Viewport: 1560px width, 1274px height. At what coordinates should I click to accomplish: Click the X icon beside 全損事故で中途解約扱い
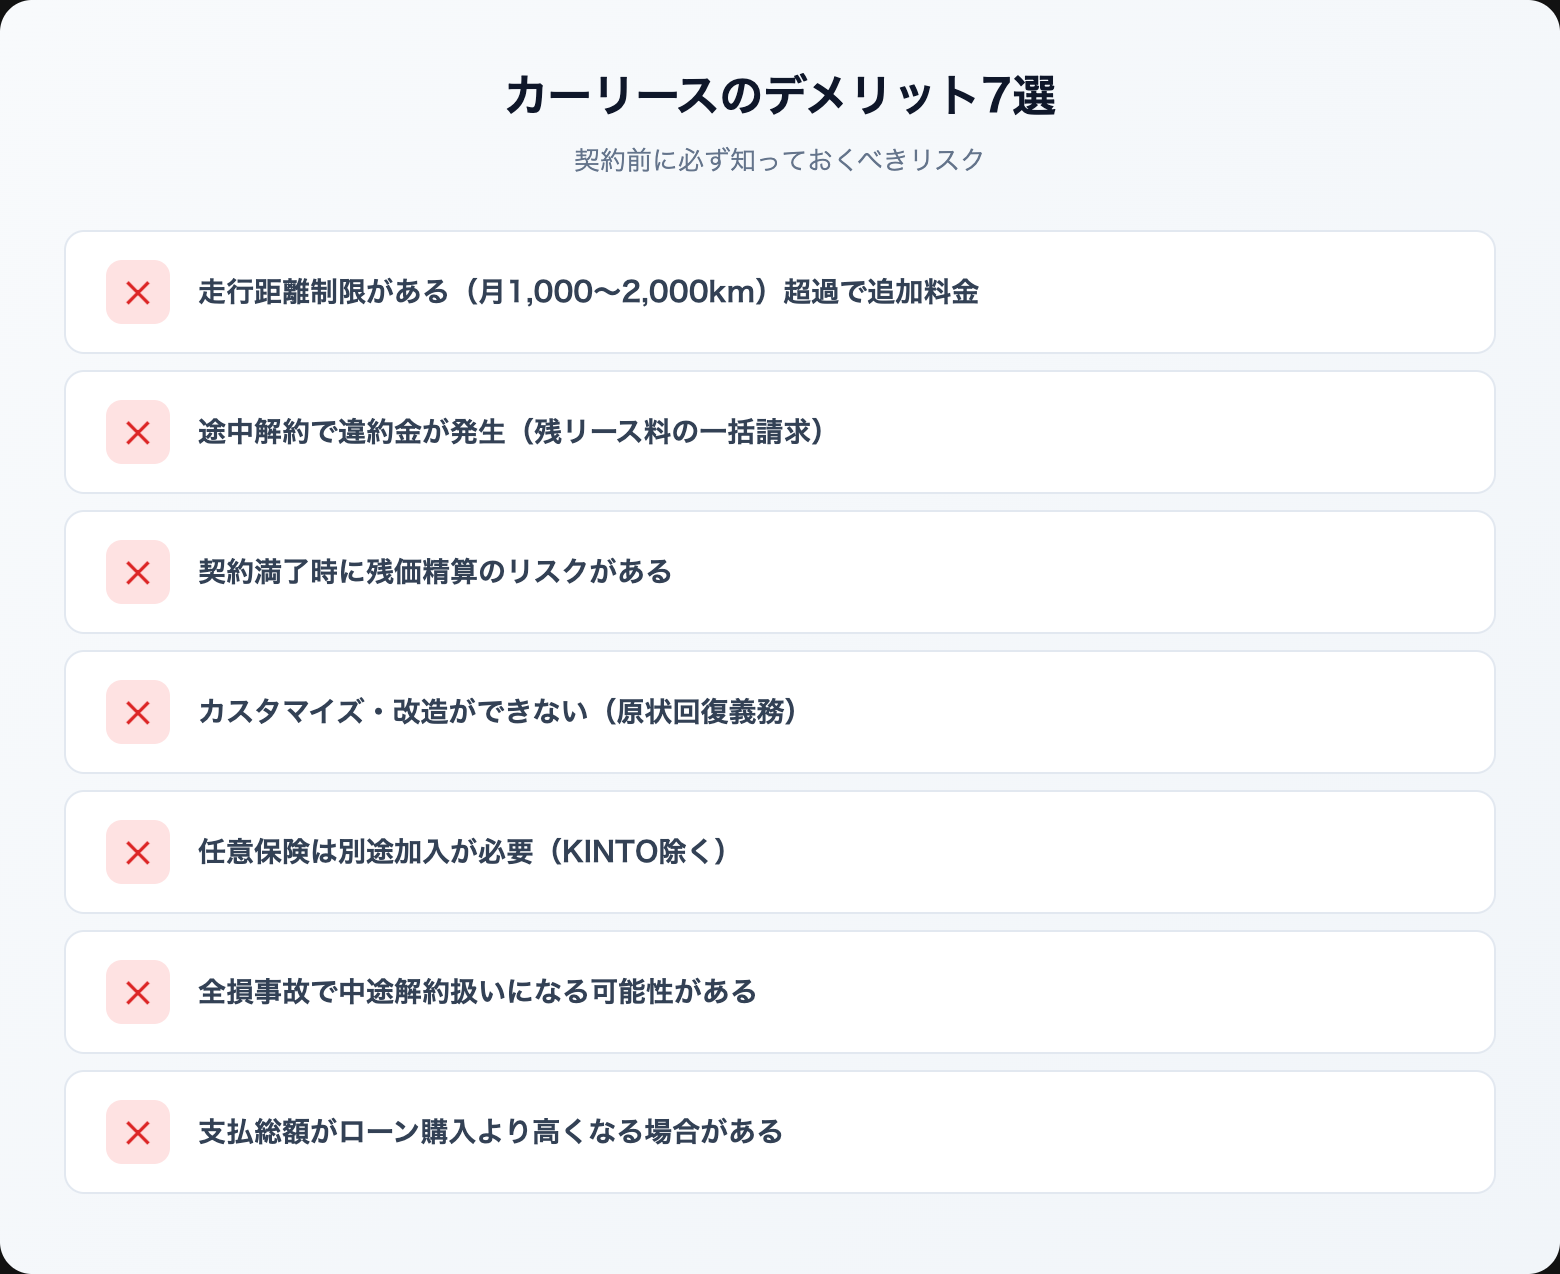(x=138, y=993)
